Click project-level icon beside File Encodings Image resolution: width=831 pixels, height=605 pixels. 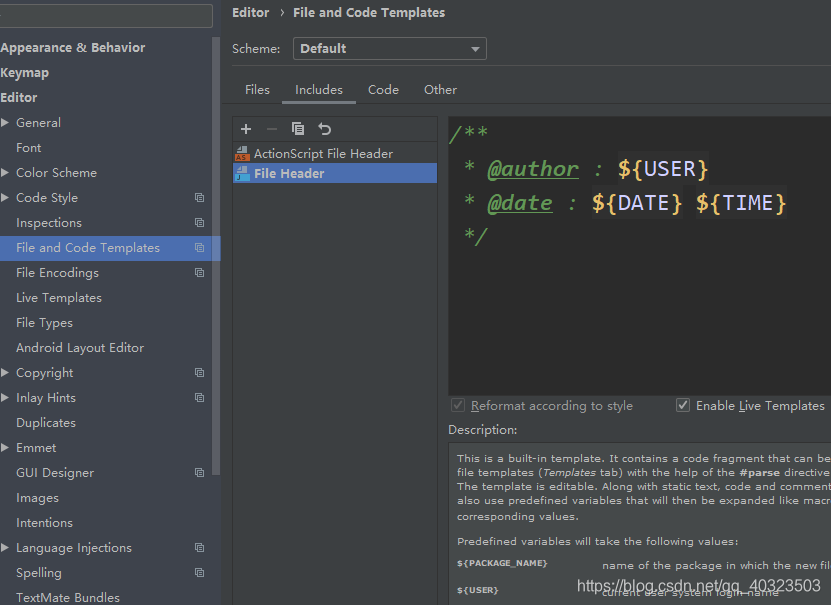tap(199, 272)
